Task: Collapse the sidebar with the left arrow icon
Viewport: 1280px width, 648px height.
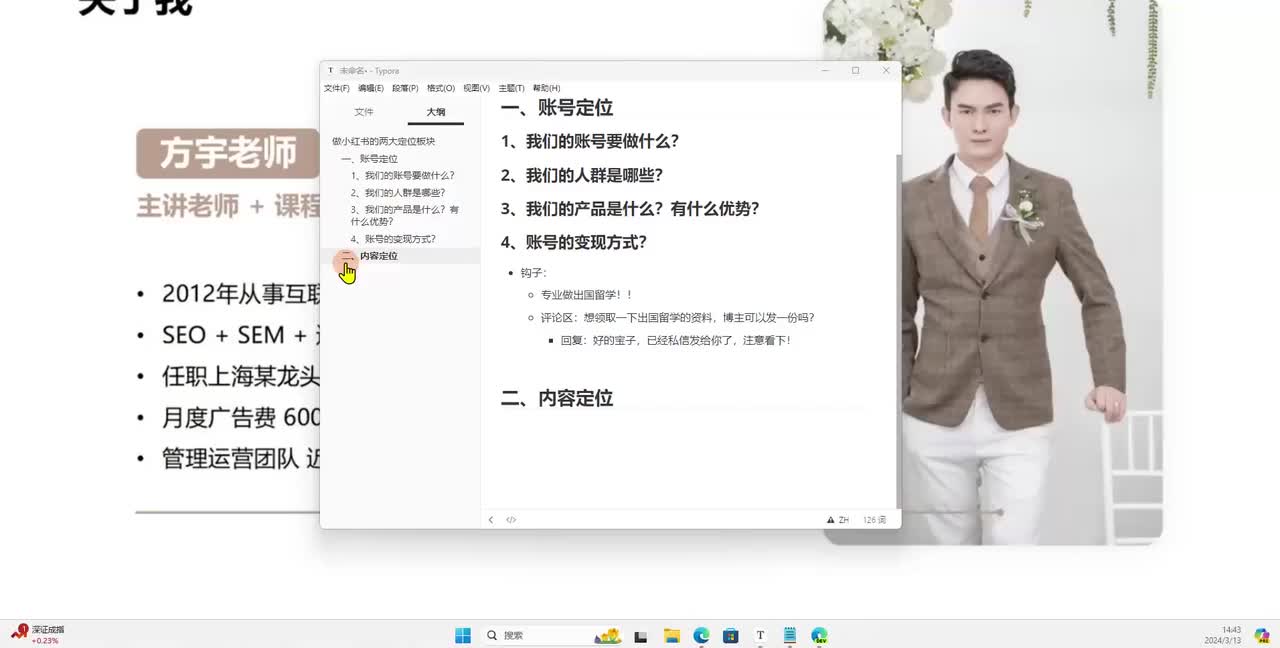Action: coord(490,520)
